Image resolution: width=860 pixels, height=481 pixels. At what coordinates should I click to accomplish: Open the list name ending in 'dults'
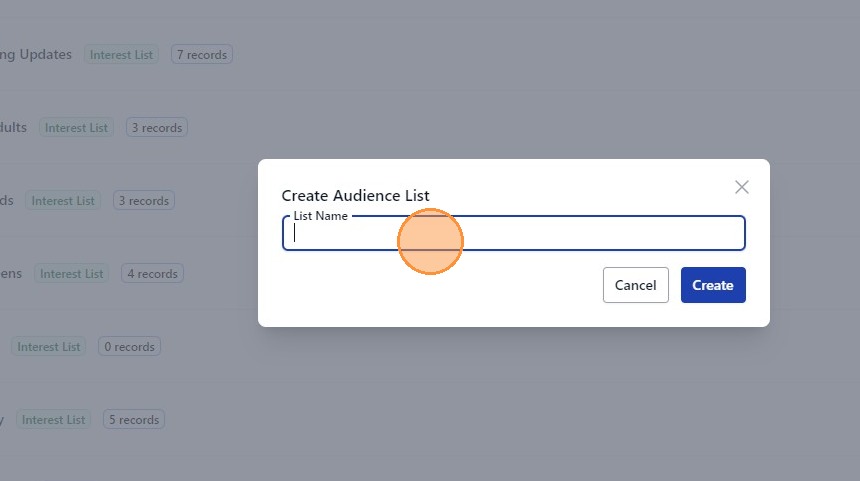click(13, 127)
